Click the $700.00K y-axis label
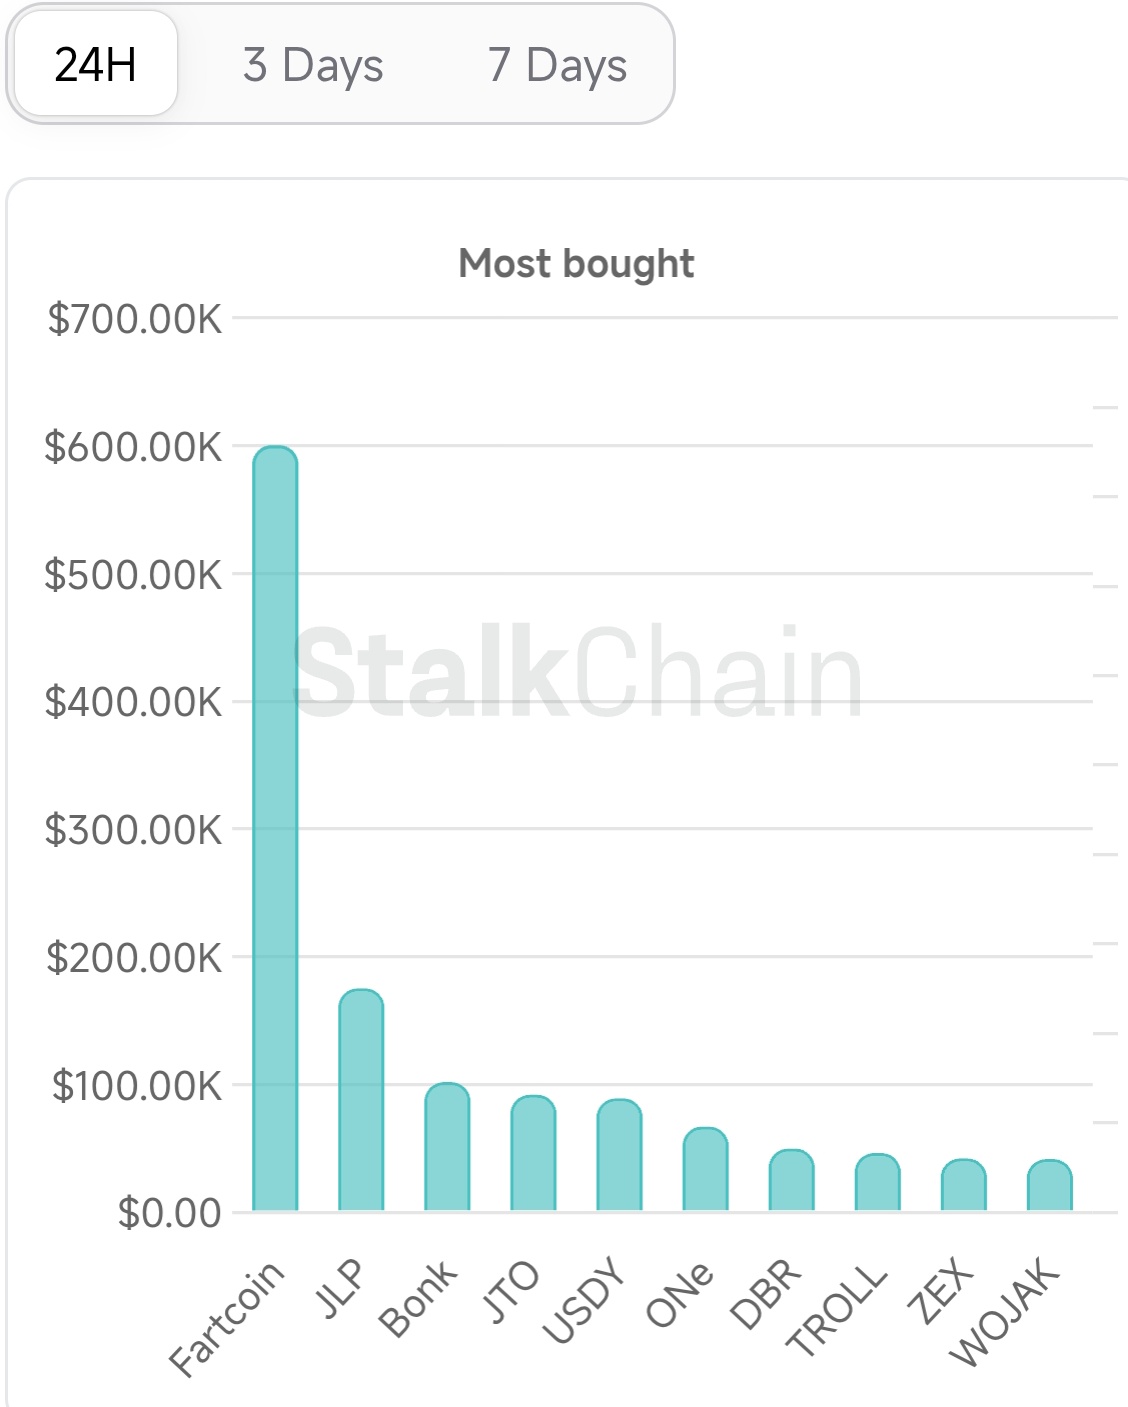Screen dimensions: 1128x1407 (134, 319)
